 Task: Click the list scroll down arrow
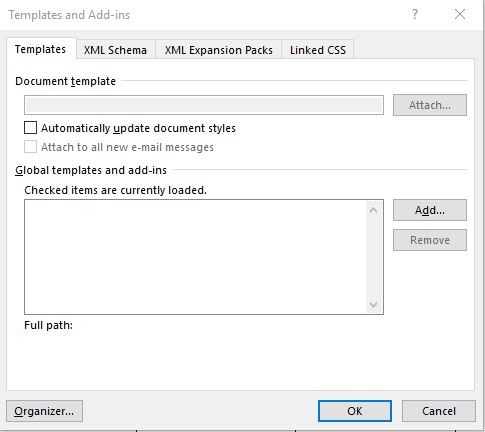tap(373, 304)
